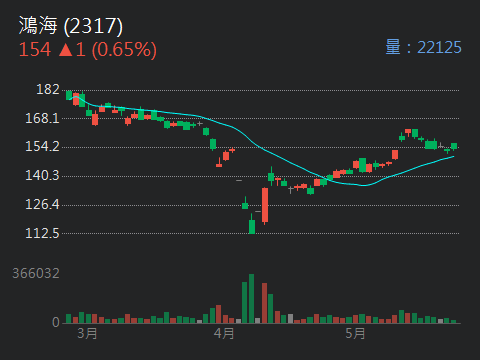The image size is (480, 360).
Task: Click the 4月 date axis label
Action: 224,333
